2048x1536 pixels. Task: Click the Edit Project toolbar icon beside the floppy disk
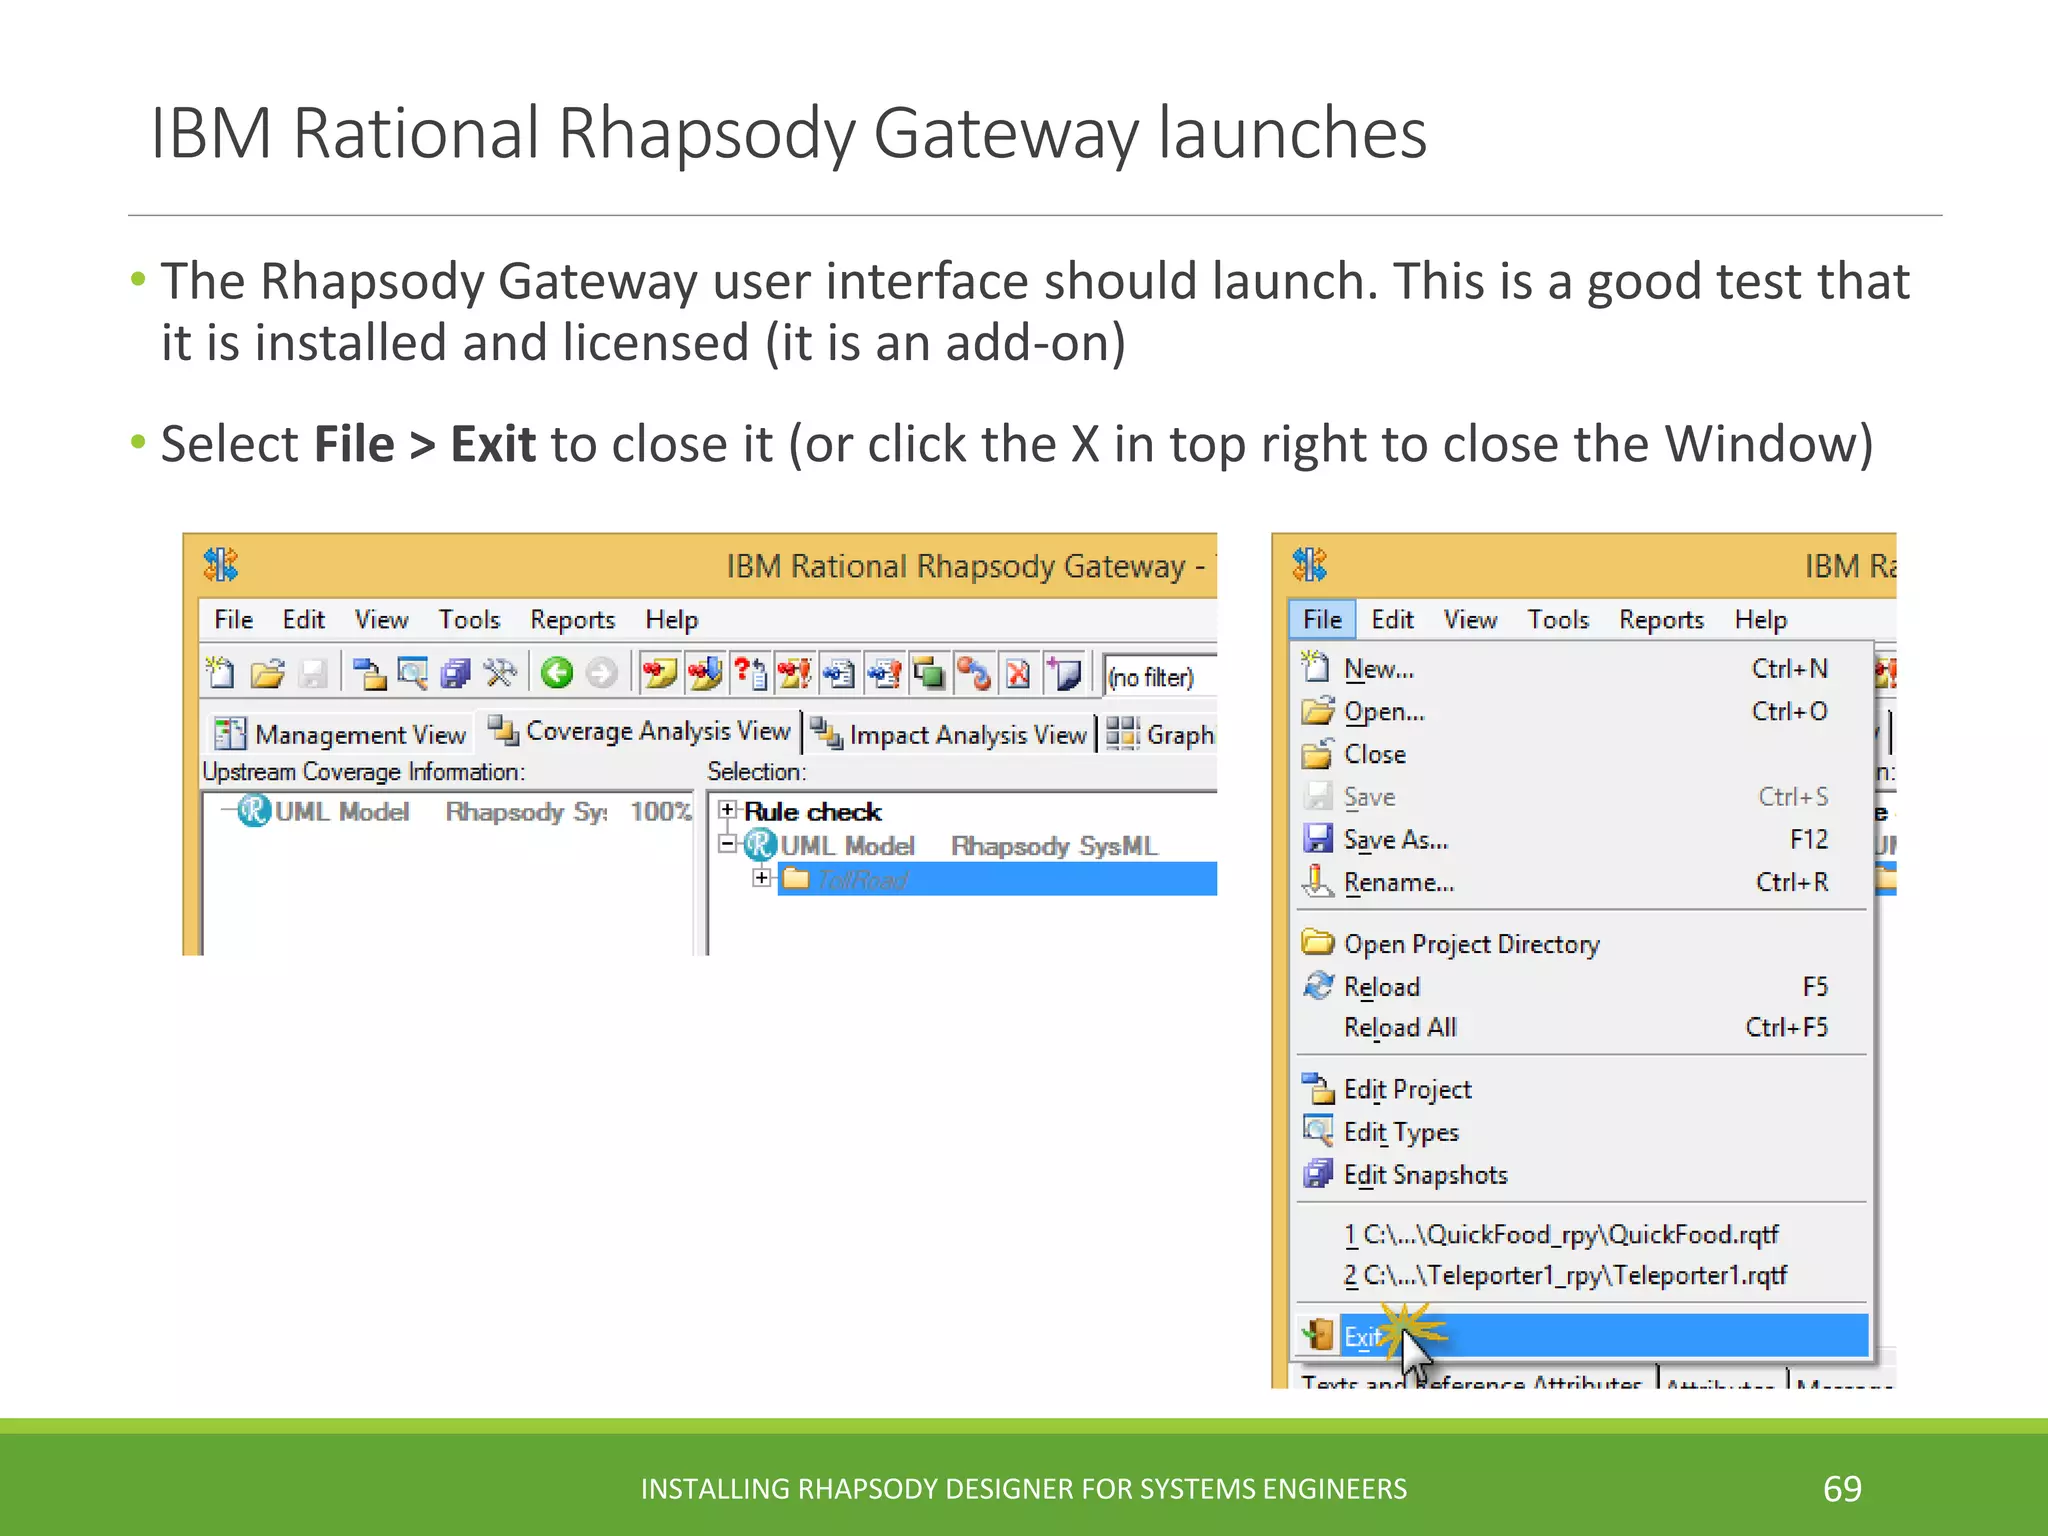[x=369, y=674]
